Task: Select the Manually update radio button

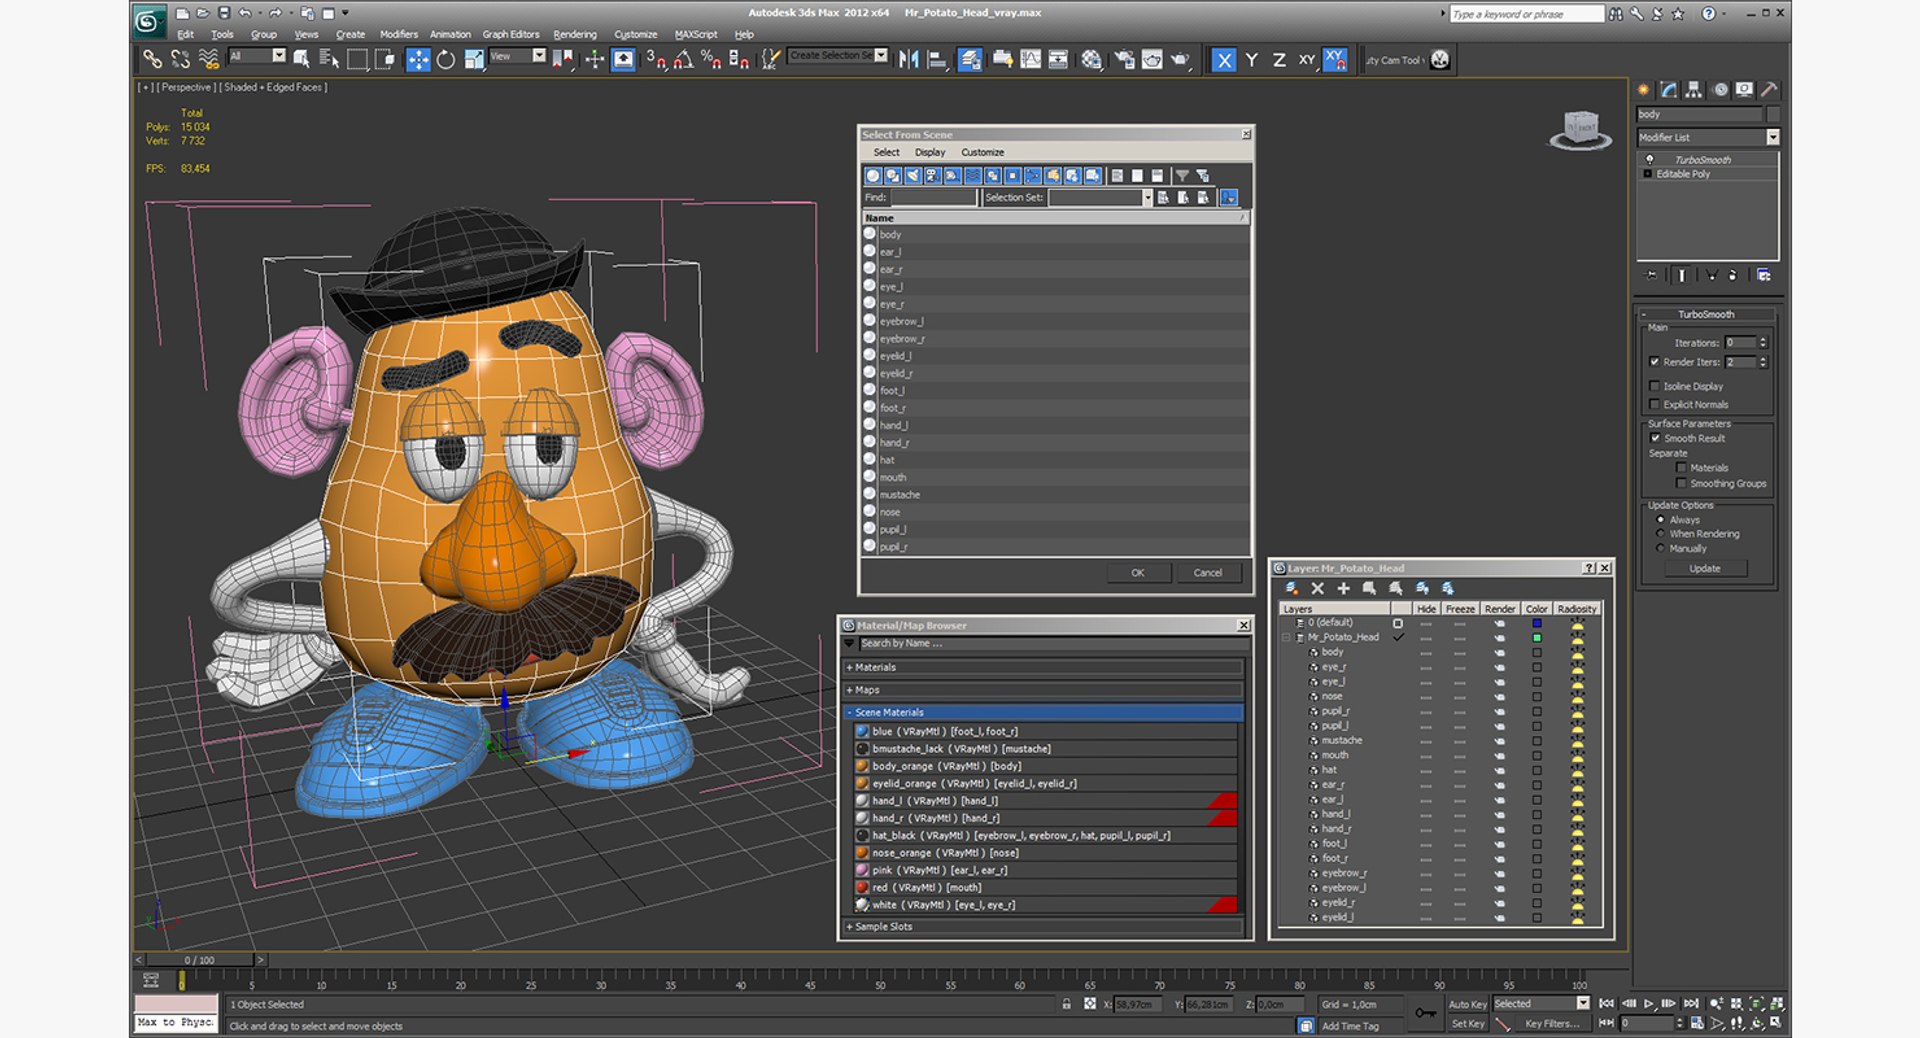Action: coord(1661,548)
